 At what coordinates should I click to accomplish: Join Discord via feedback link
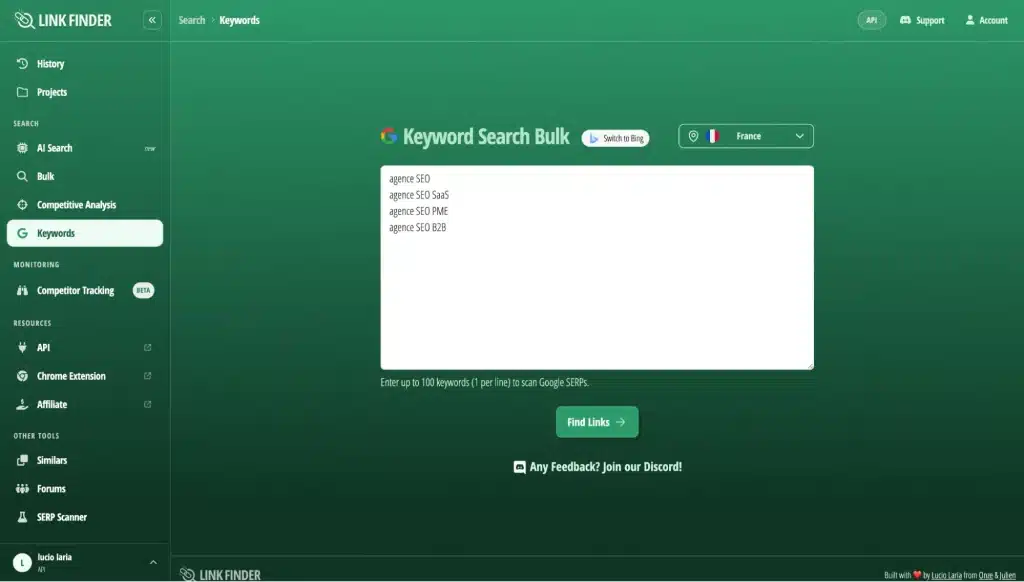(x=598, y=467)
